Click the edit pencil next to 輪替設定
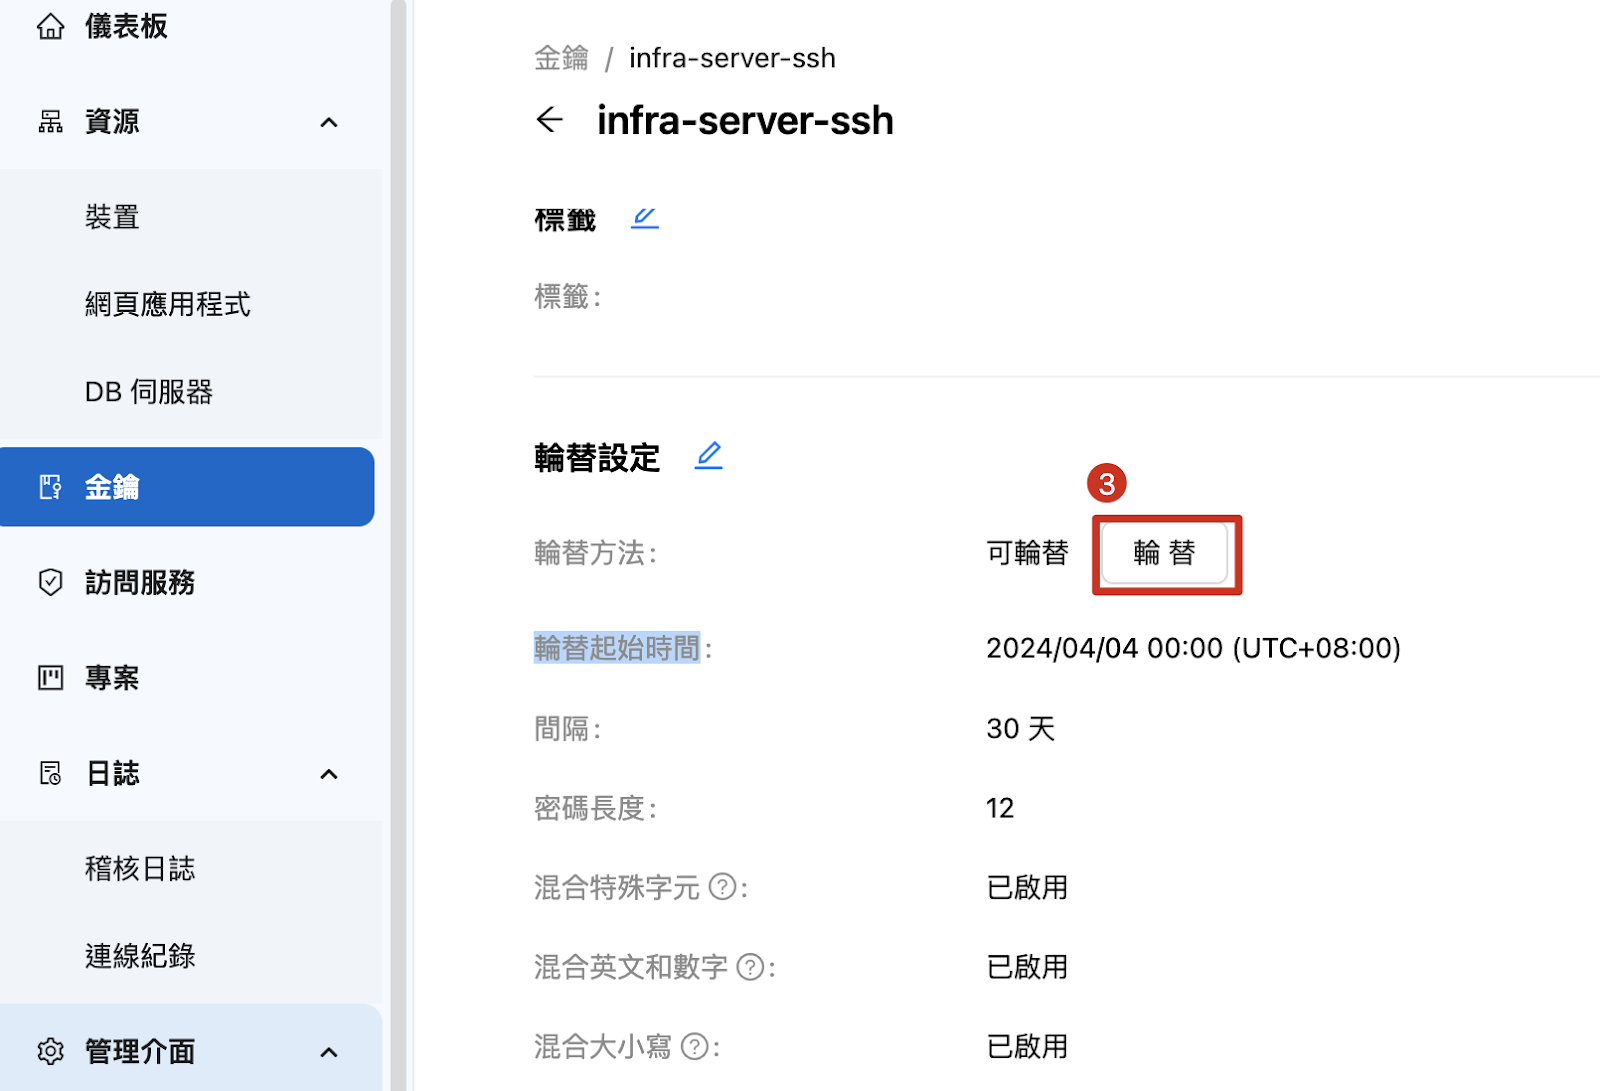 tap(708, 456)
